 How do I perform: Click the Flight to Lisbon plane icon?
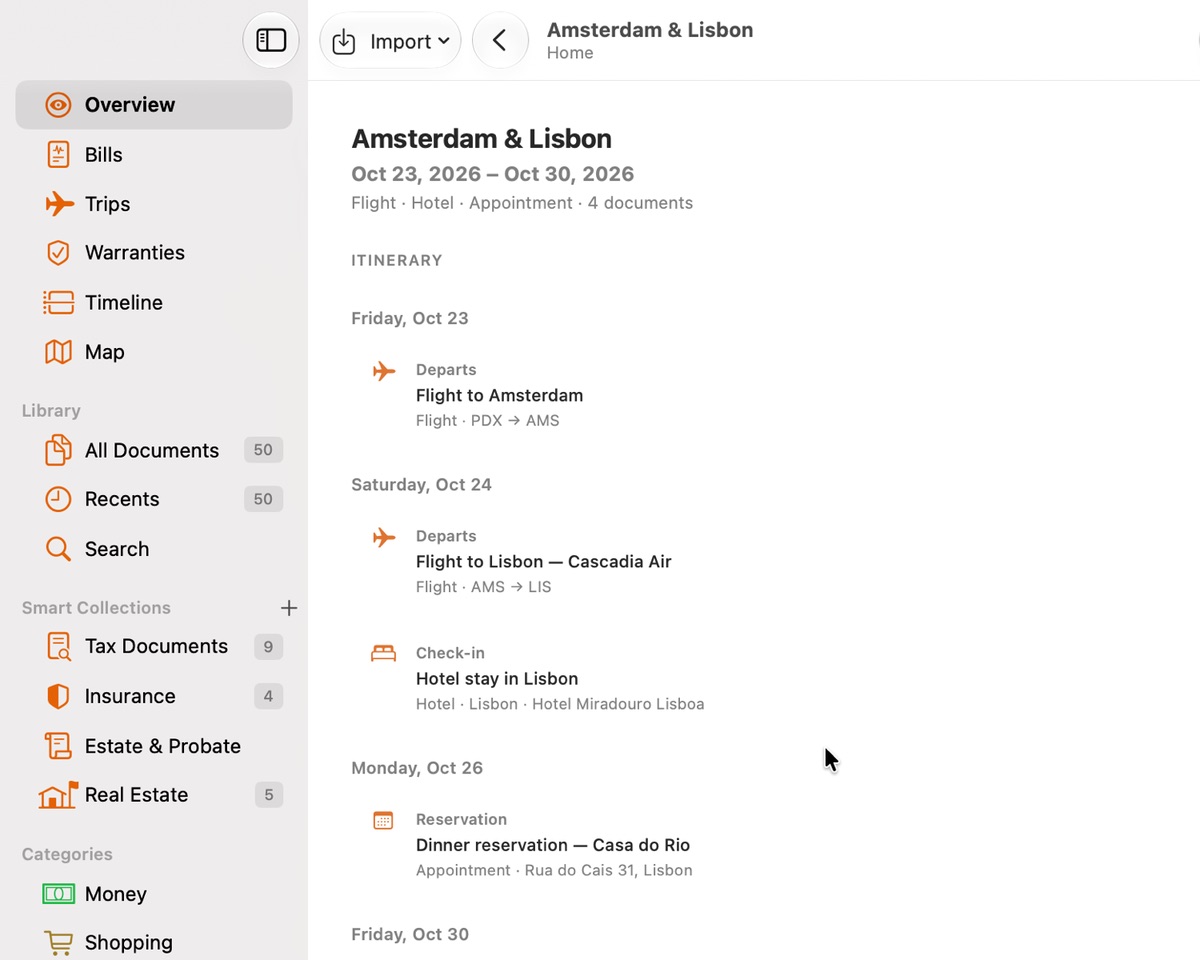384,538
